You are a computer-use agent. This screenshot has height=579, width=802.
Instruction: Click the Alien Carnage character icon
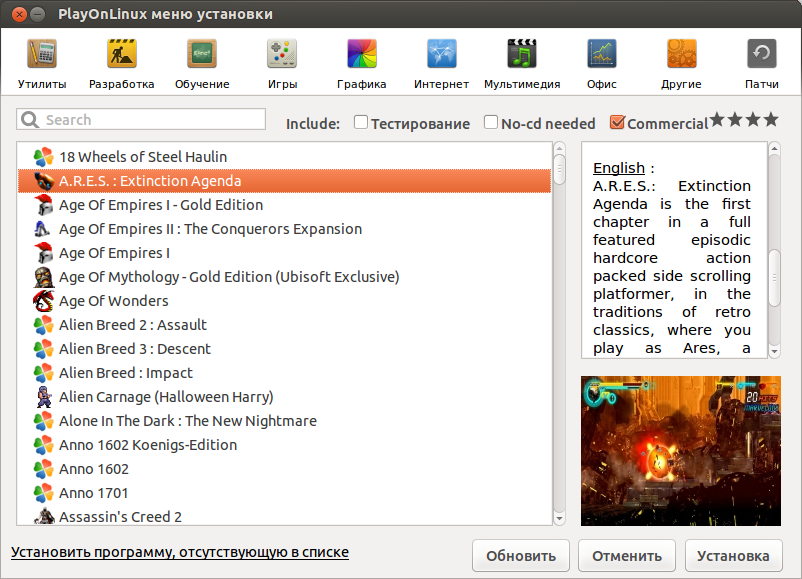click(x=43, y=397)
